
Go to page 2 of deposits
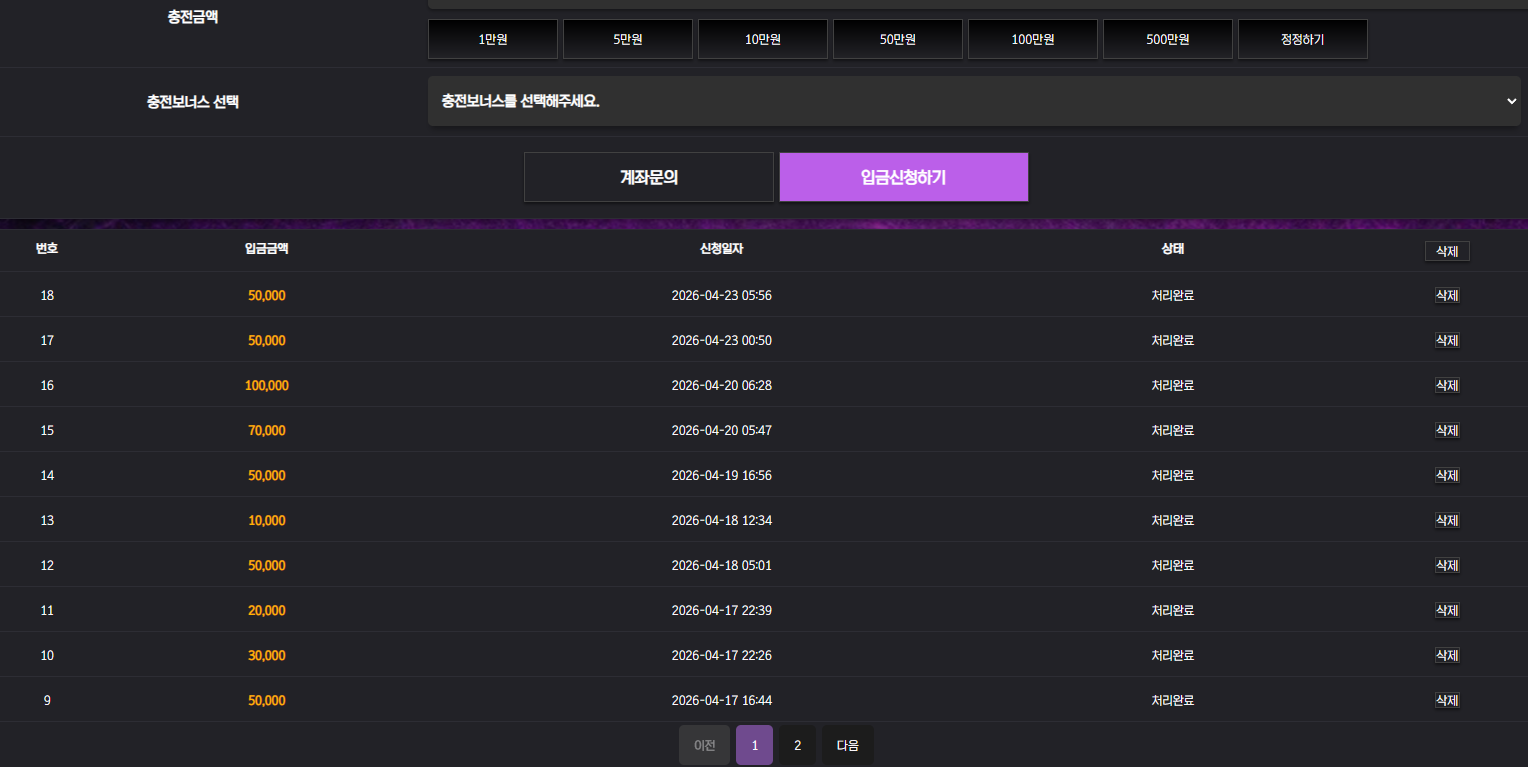coord(797,745)
